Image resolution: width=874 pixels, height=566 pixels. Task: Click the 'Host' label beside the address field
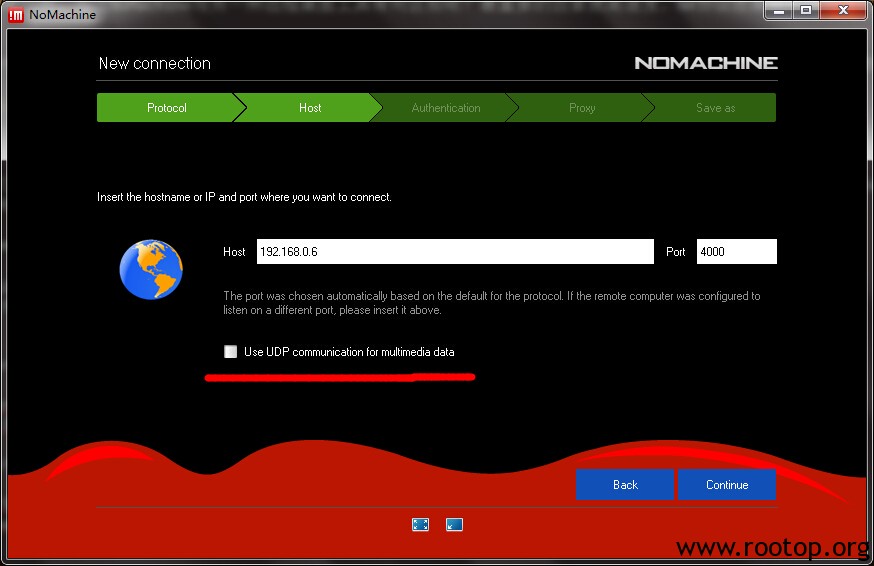[234, 251]
